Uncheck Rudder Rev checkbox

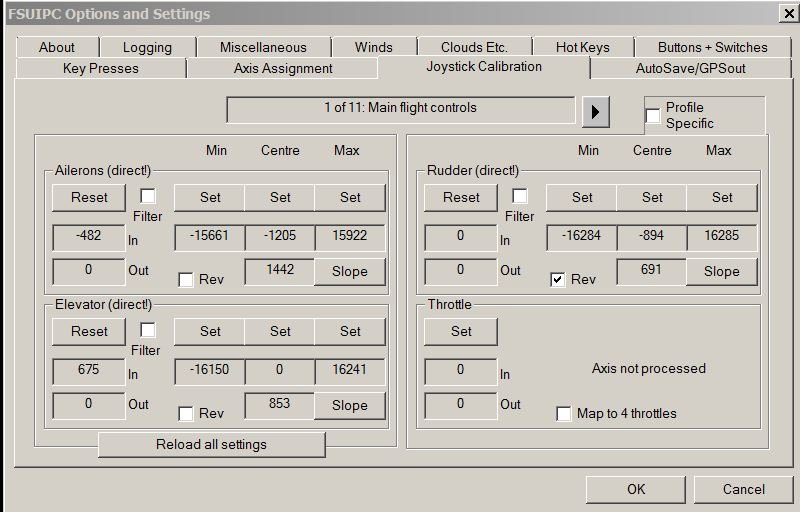pyautogui.click(x=558, y=279)
